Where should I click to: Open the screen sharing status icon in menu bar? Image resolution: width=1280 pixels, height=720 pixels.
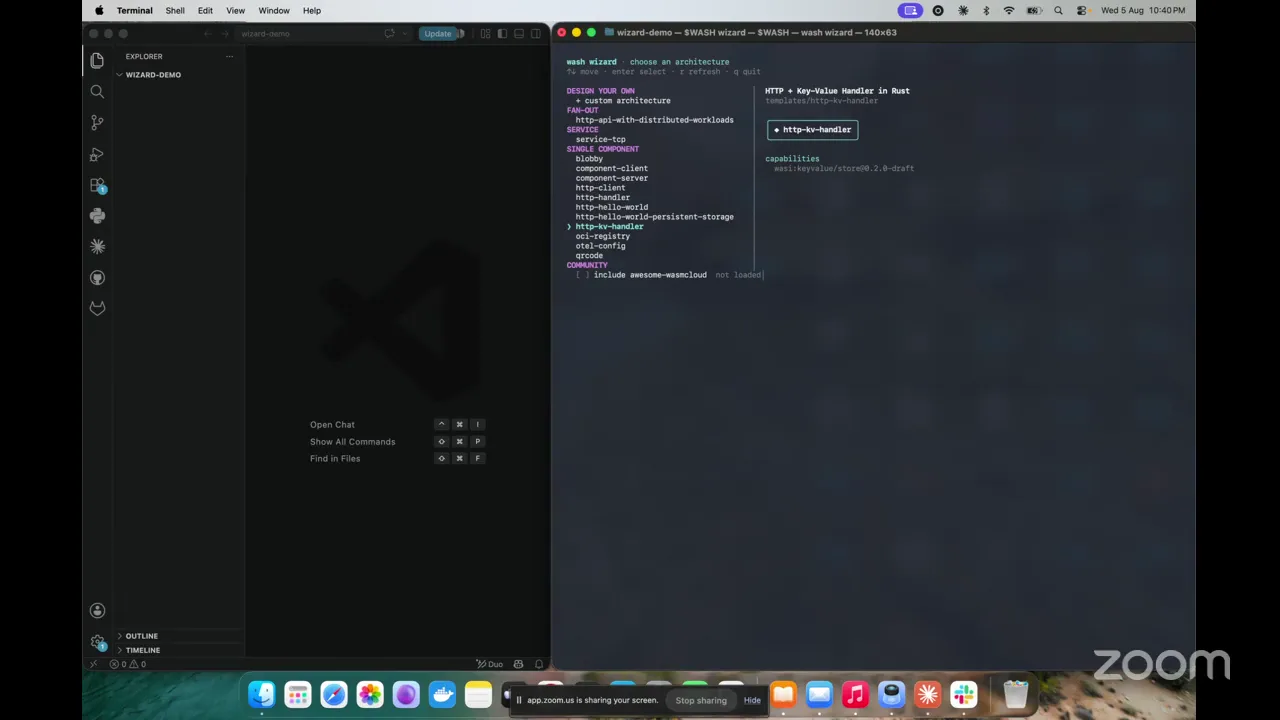point(910,11)
